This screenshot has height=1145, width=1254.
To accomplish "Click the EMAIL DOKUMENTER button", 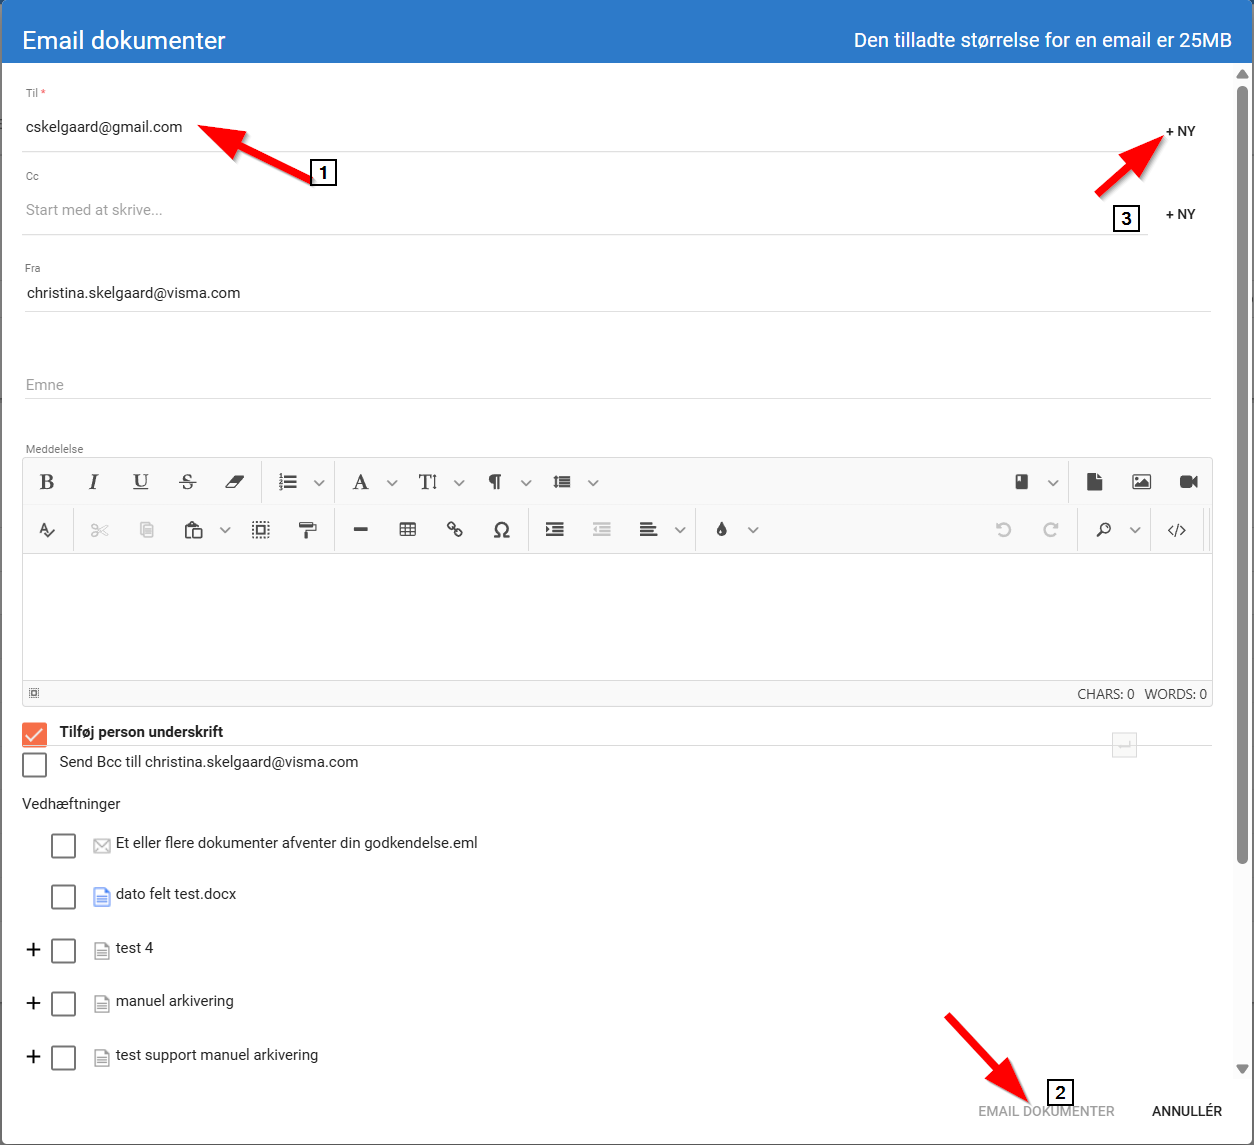I will [x=1046, y=1111].
